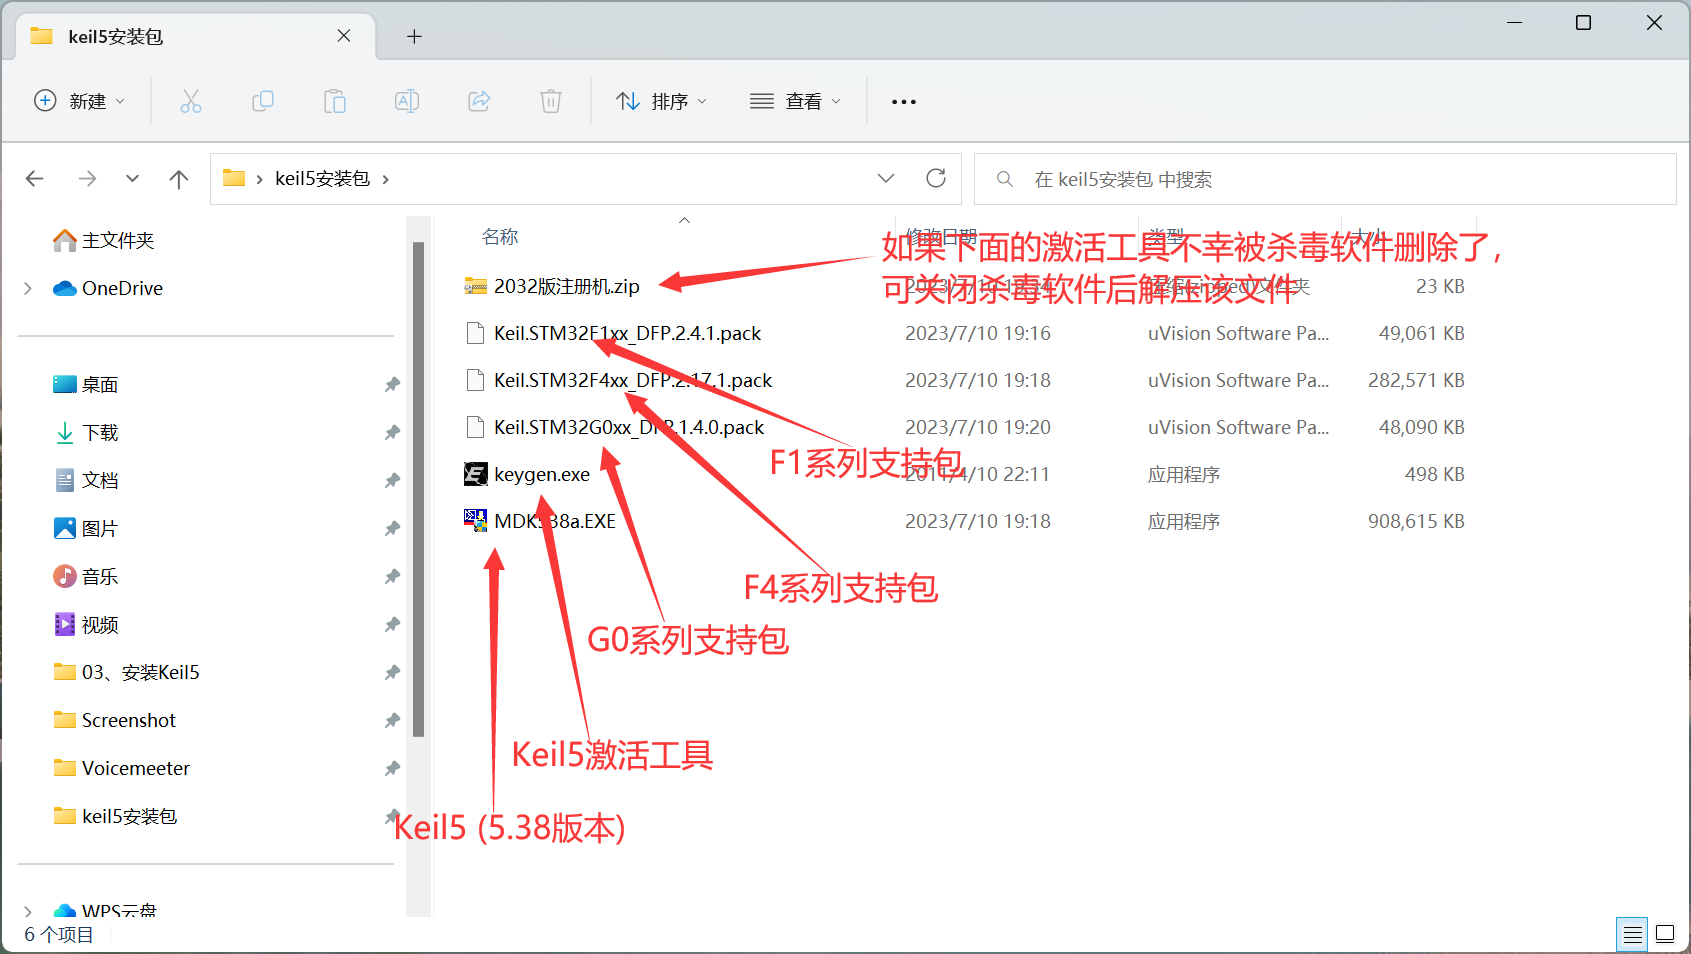Add a new Explorer tab

click(414, 37)
